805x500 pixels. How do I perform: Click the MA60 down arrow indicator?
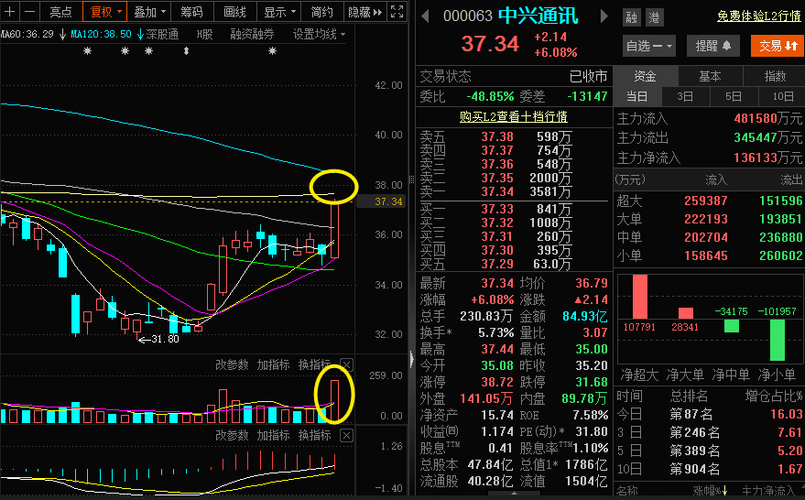pos(62,34)
